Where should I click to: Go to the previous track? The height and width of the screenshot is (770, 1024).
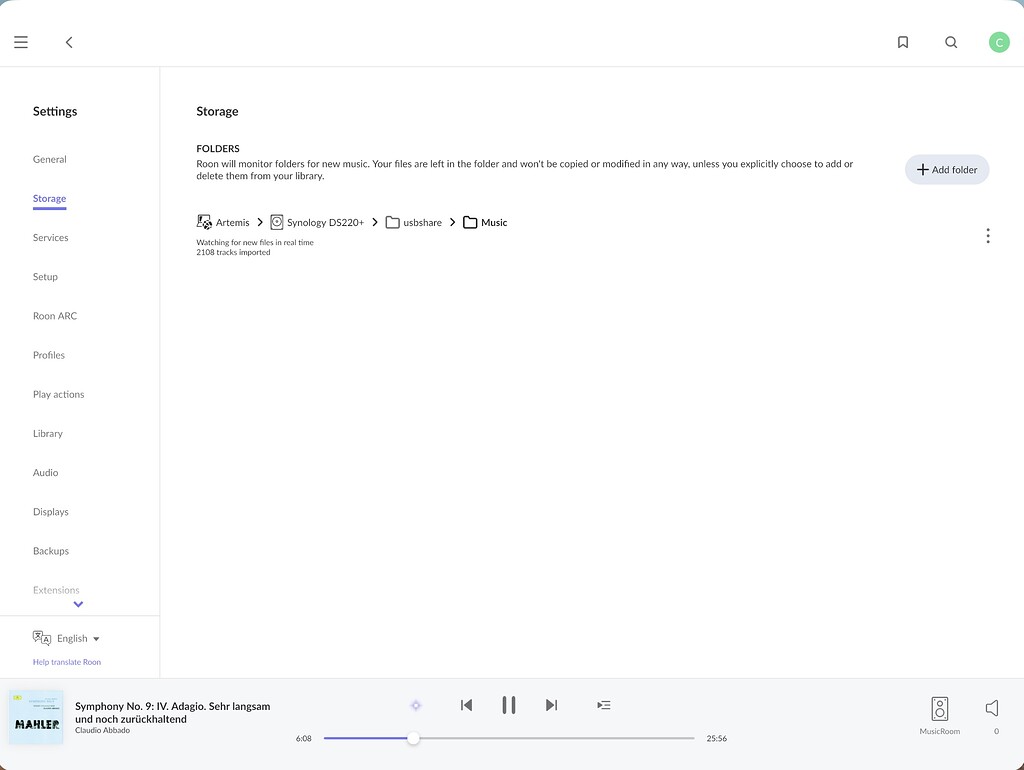tap(466, 705)
